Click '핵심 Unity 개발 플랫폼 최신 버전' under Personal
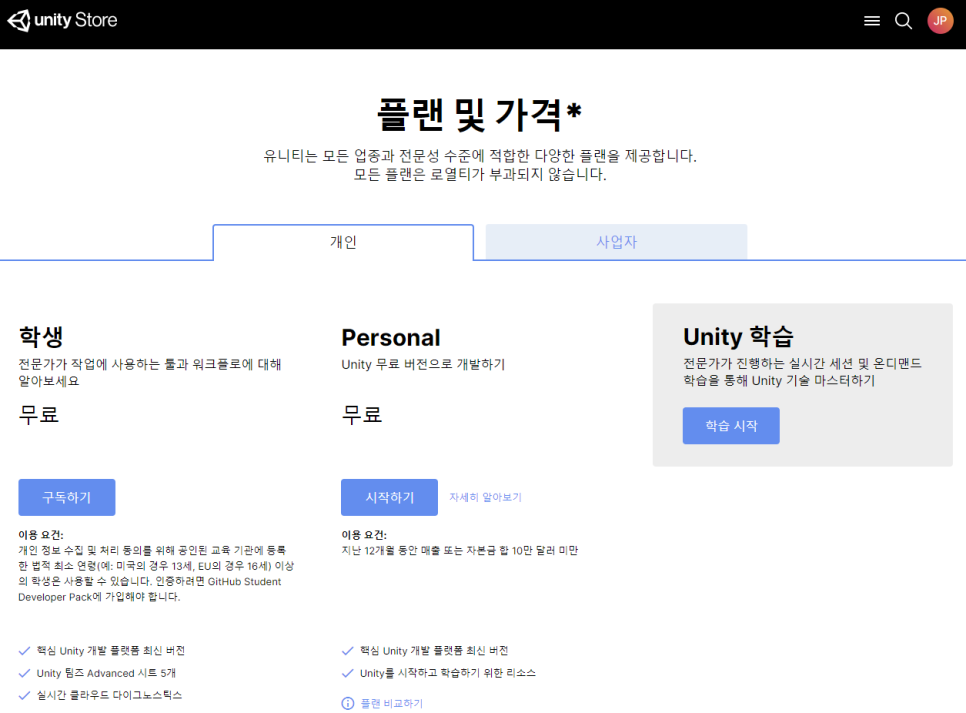The width and height of the screenshot is (966, 713). coord(434,651)
